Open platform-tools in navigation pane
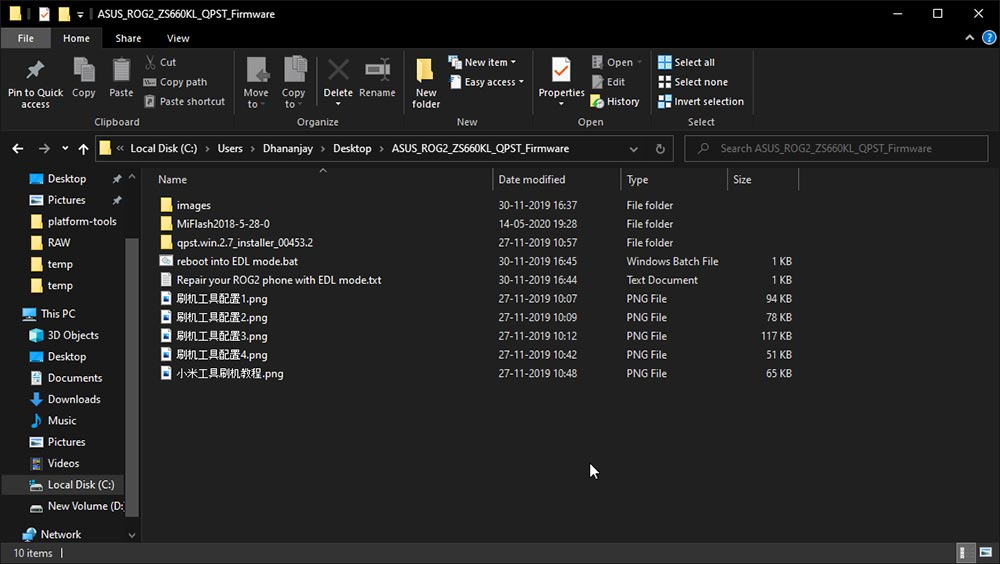This screenshot has width=1000, height=564. pyautogui.click(x=73, y=221)
